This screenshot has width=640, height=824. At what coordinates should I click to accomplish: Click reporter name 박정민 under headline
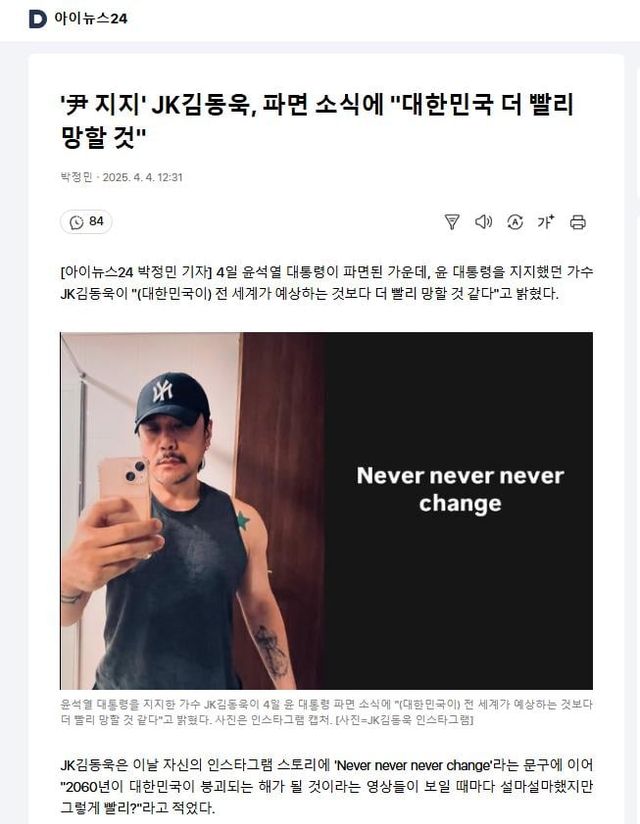[x=76, y=177]
